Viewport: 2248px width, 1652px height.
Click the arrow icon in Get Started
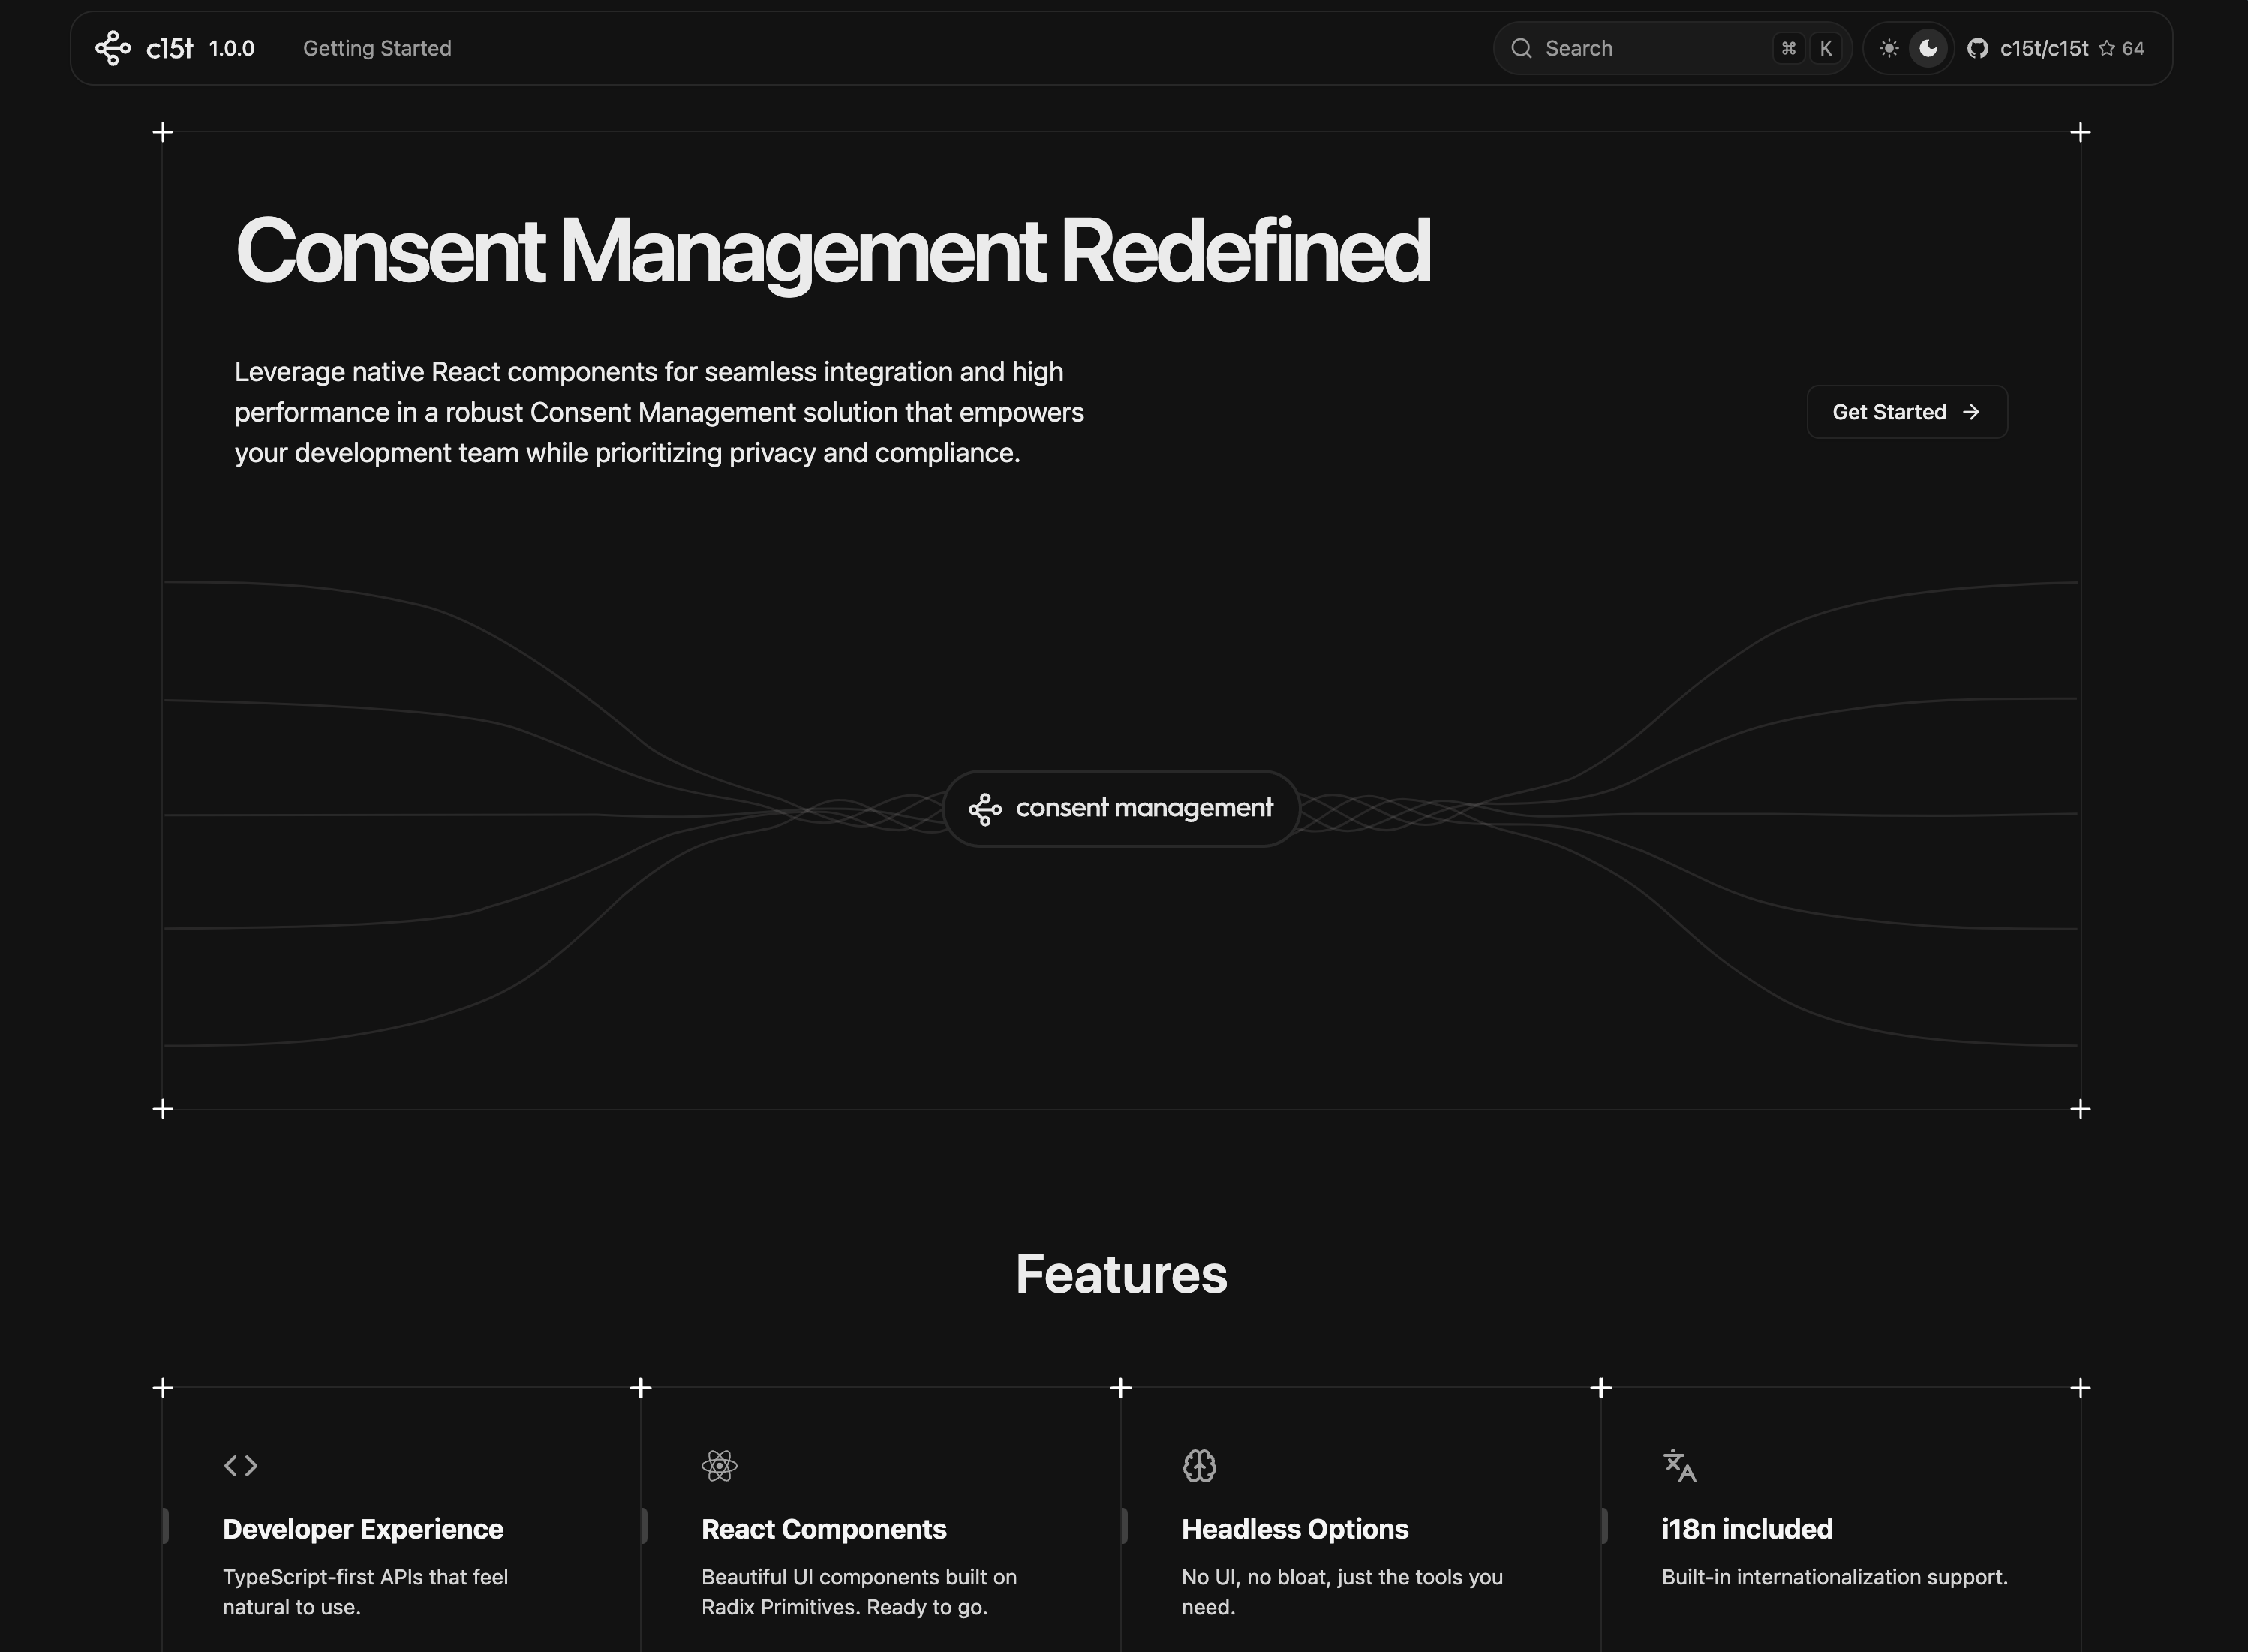[1970, 412]
